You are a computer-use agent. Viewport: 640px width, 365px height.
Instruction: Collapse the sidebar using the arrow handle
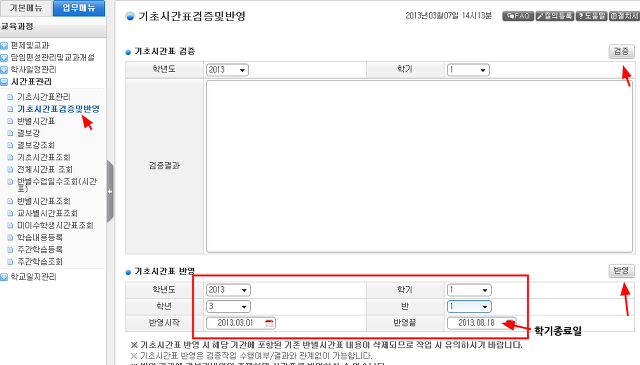[x=110, y=191]
